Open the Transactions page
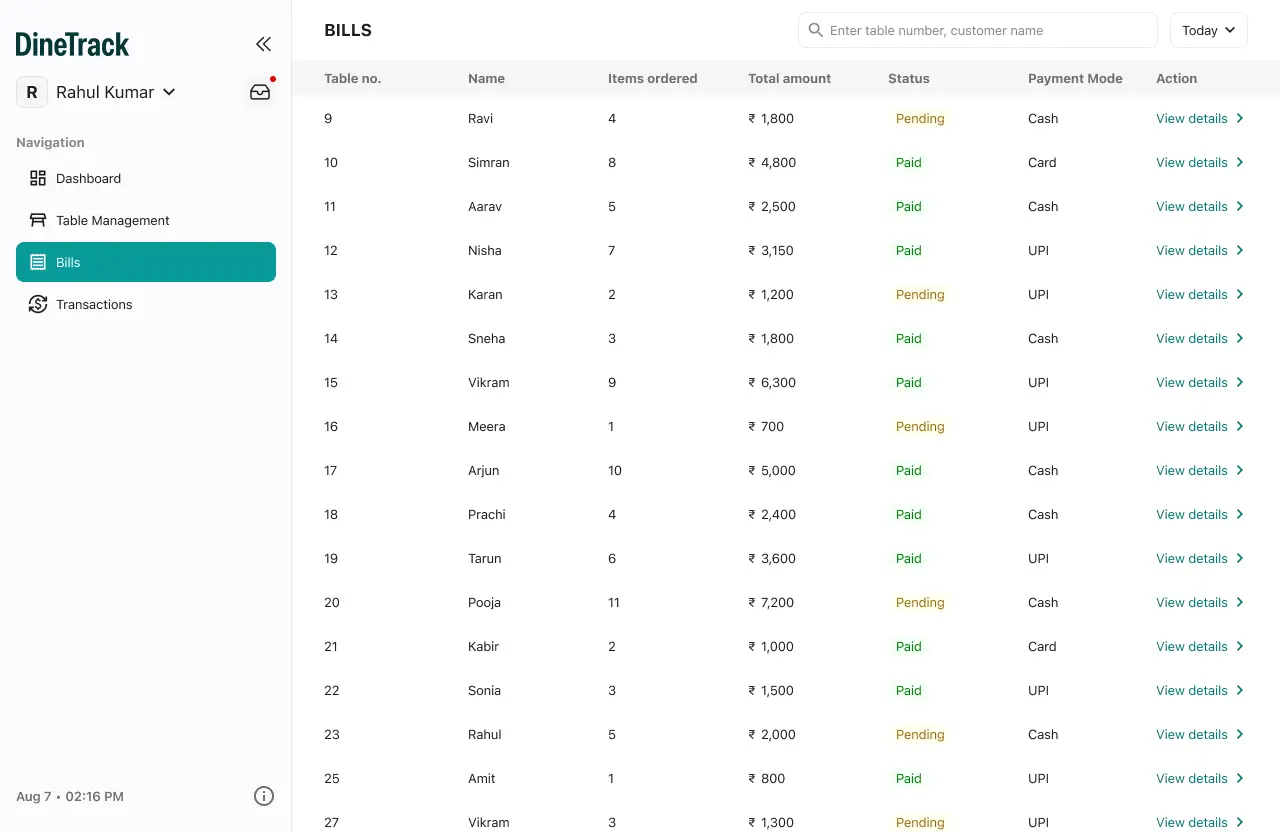This screenshot has width=1280, height=832. click(x=146, y=304)
